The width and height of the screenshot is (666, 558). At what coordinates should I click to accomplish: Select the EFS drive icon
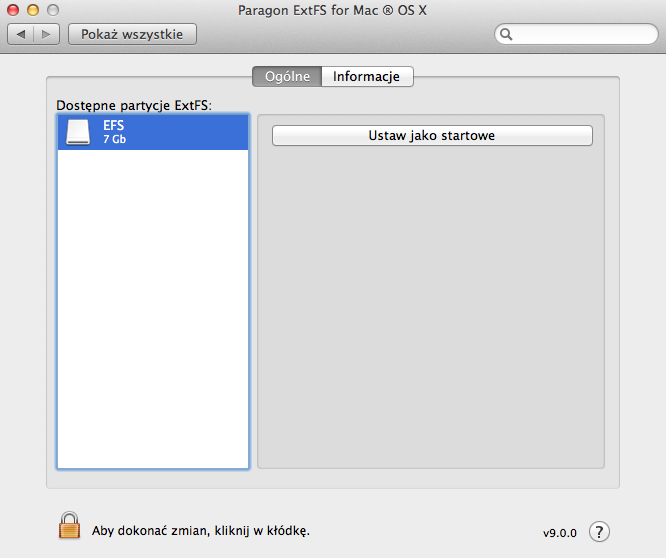[x=78, y=132]
